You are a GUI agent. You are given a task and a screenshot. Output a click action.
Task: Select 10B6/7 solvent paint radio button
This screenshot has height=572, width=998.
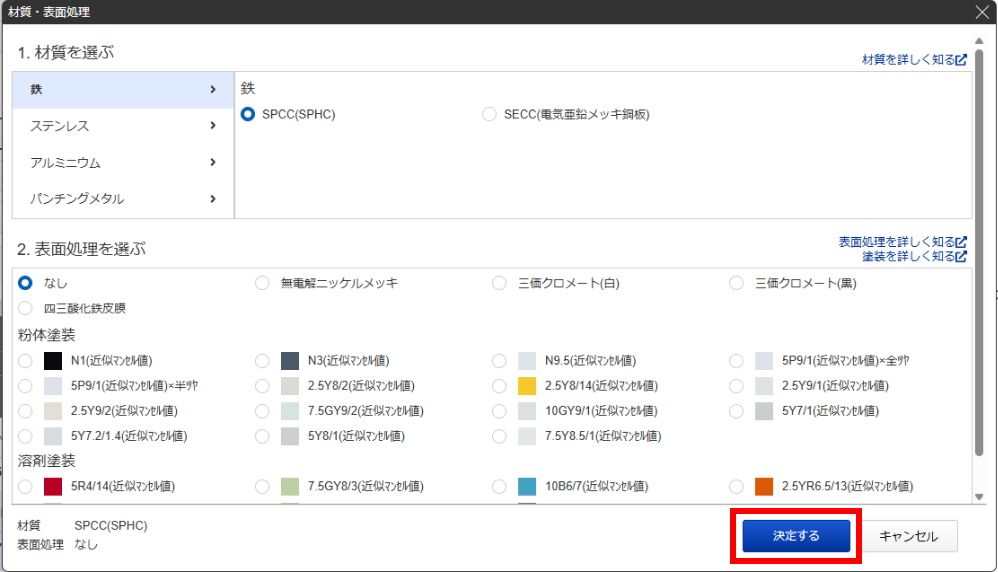coord(500,487)
